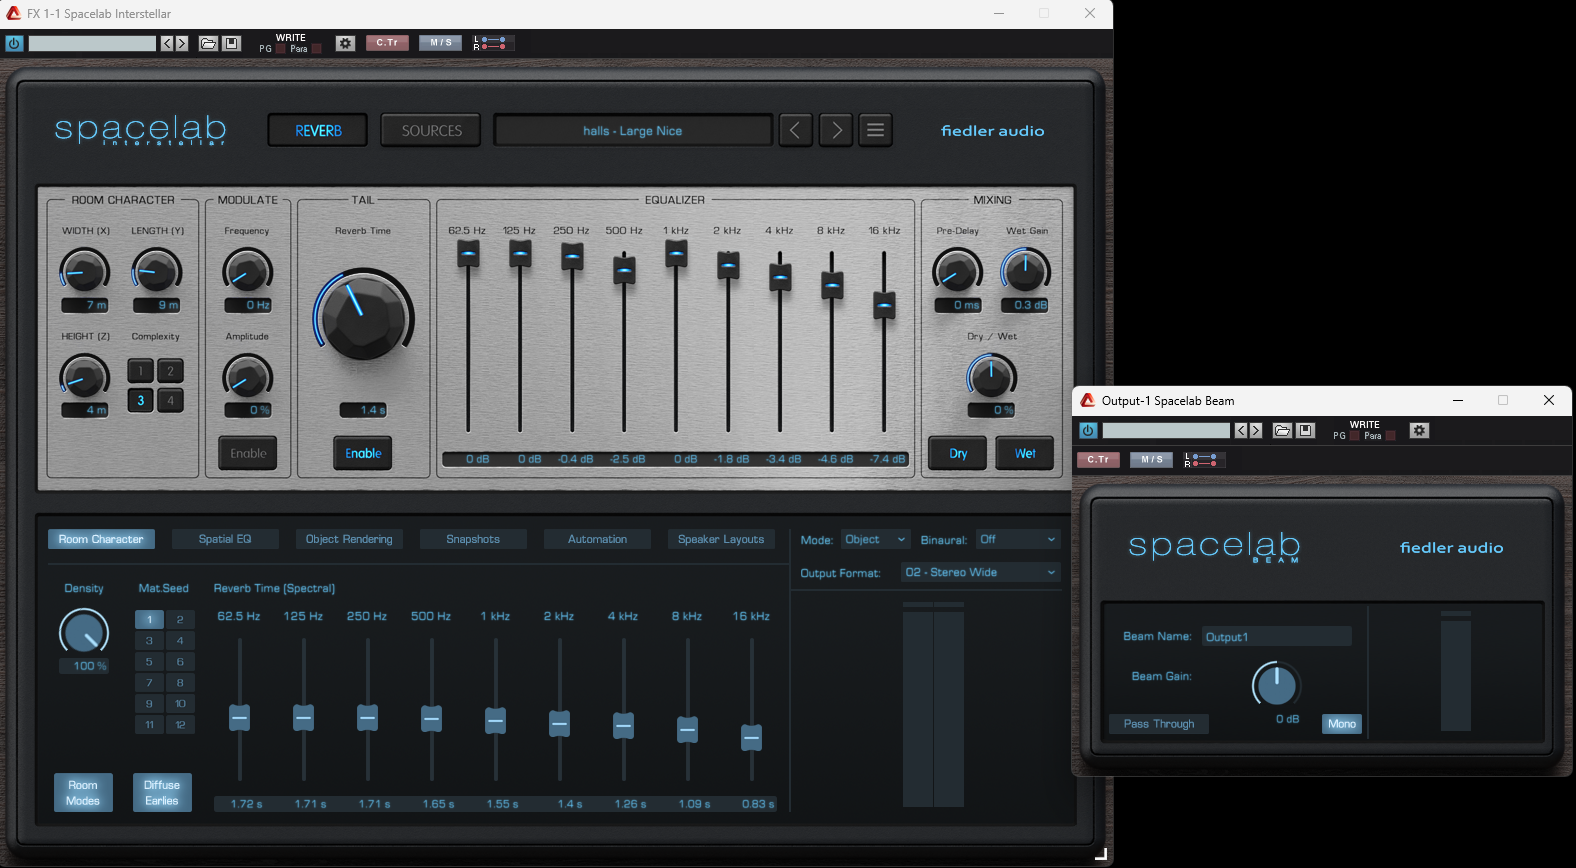Select Spatial EQ tab
The image size is (1576, 868).
point(225,539)
